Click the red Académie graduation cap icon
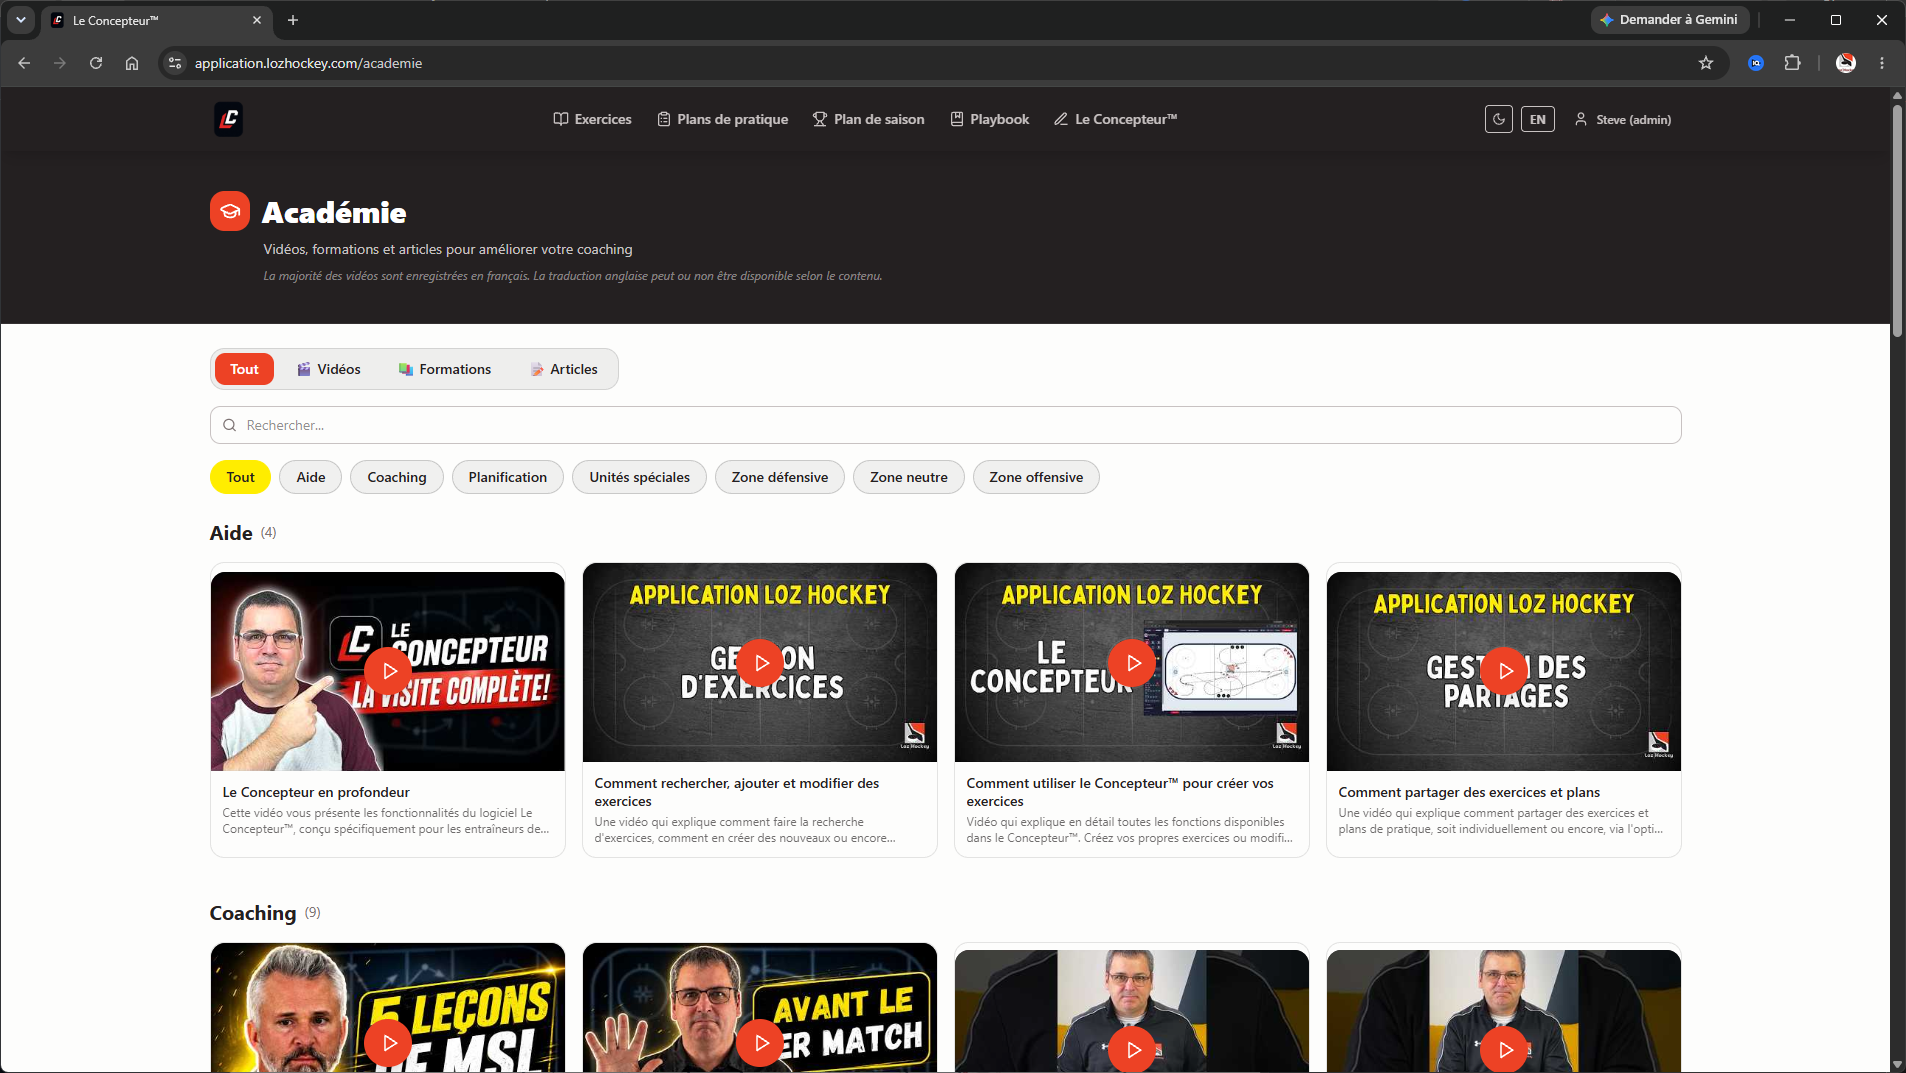1906x1073 pixels. pyautogui.click(x=229, y=211)
